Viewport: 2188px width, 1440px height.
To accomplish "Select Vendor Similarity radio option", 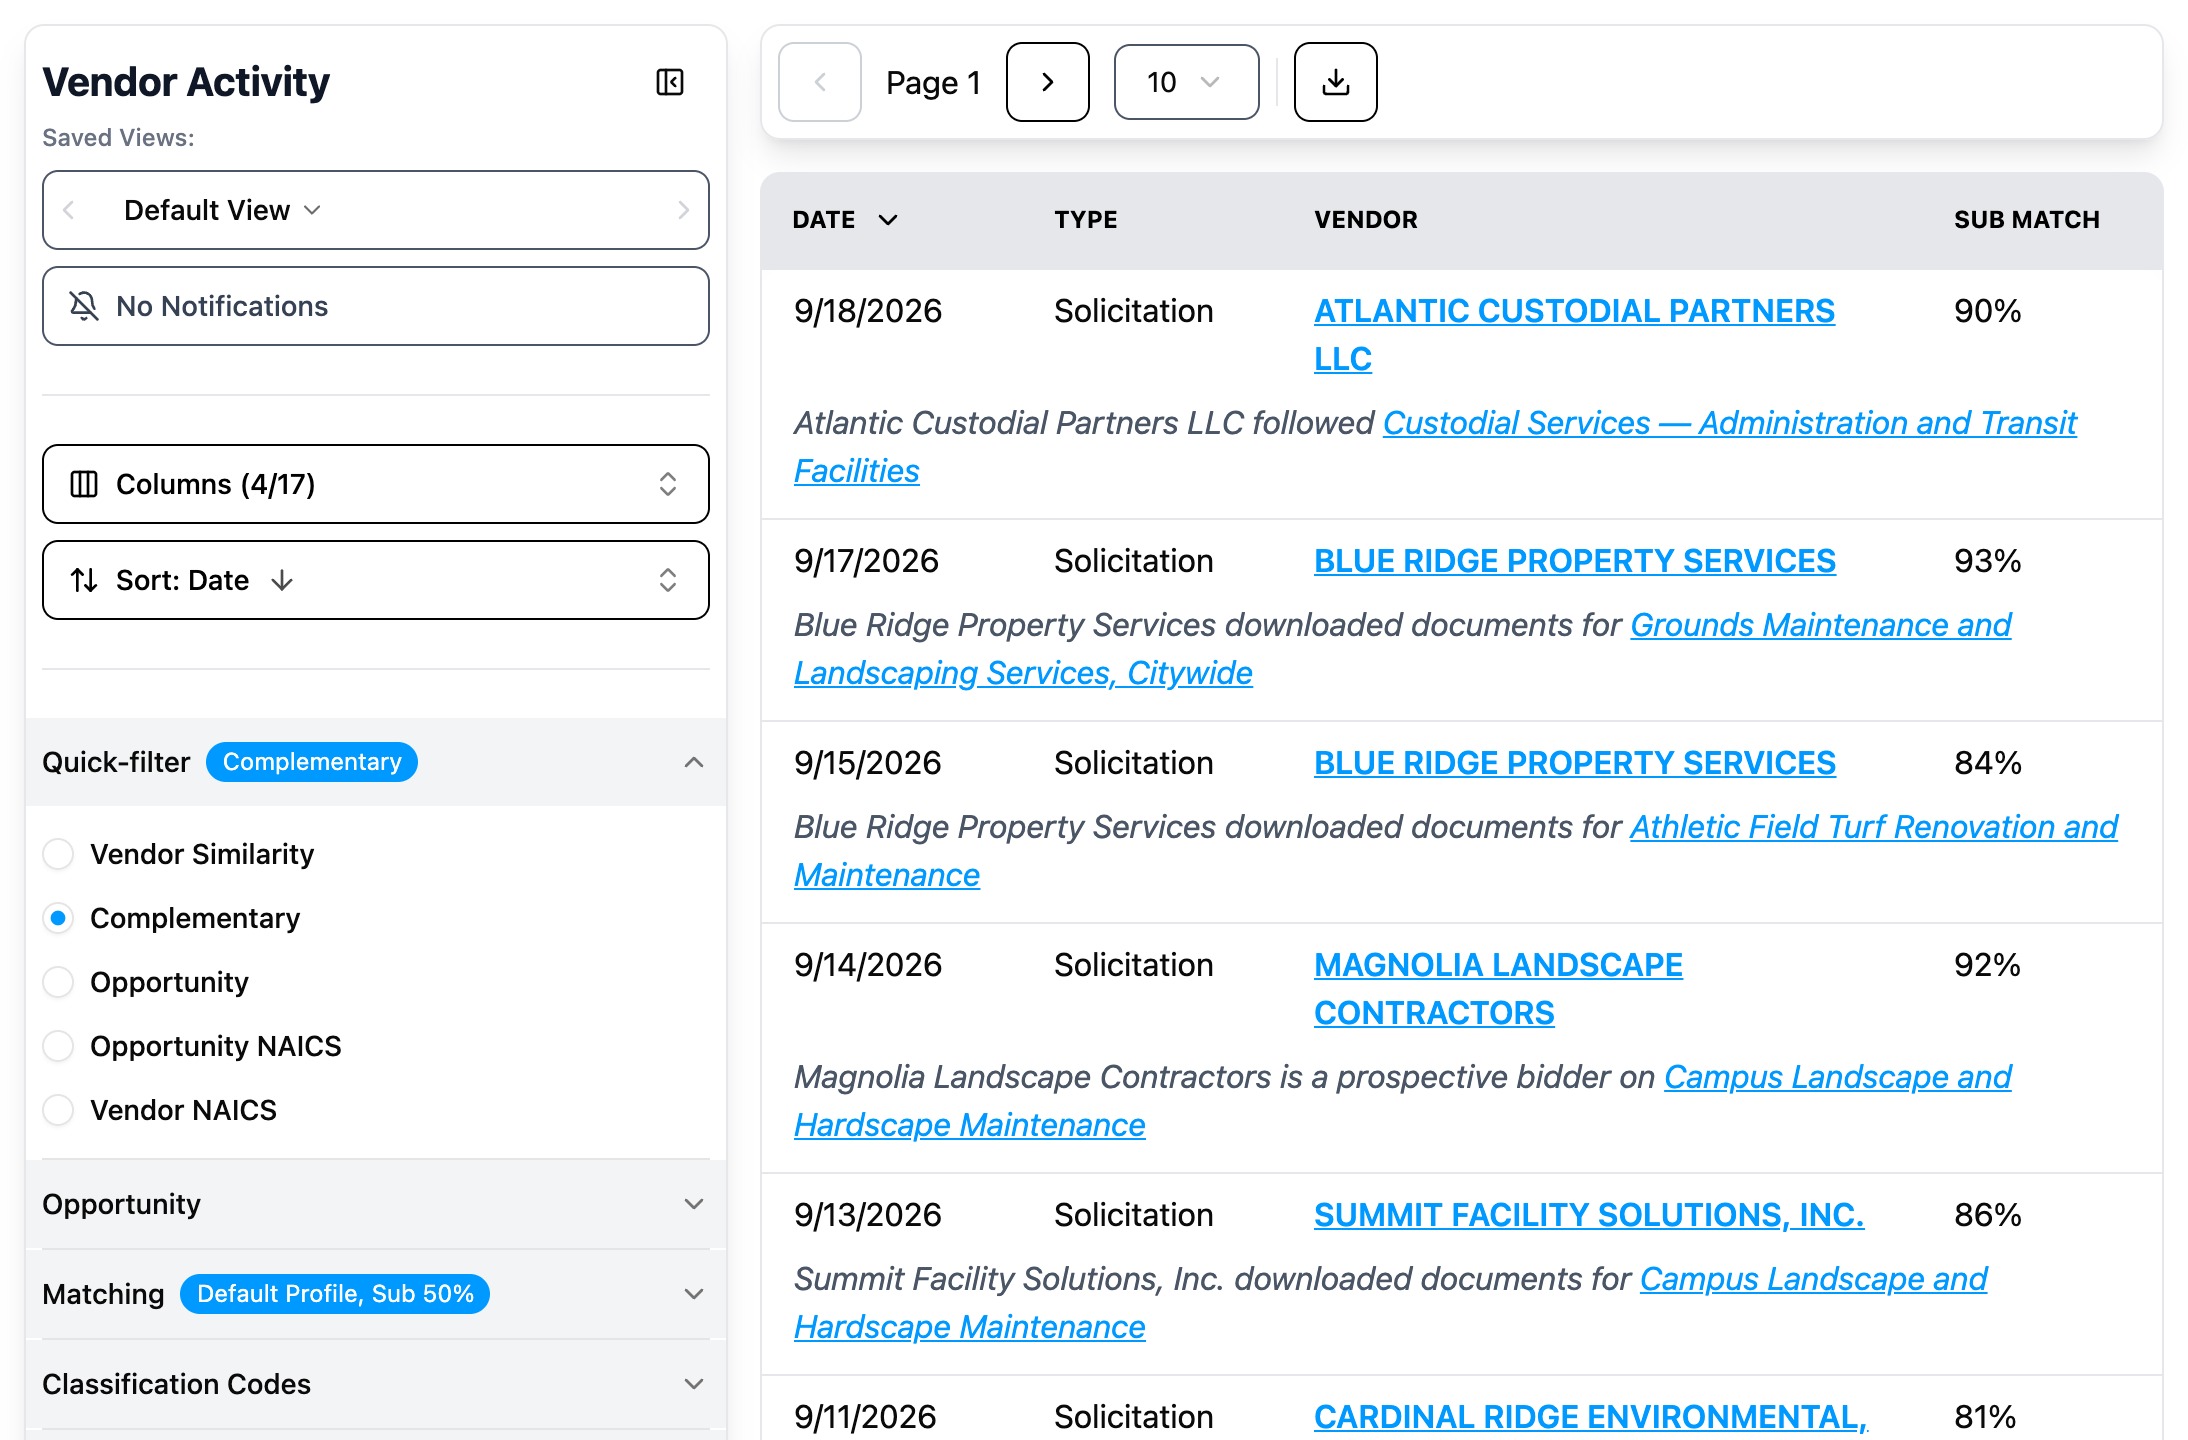I will pos(58,854).
